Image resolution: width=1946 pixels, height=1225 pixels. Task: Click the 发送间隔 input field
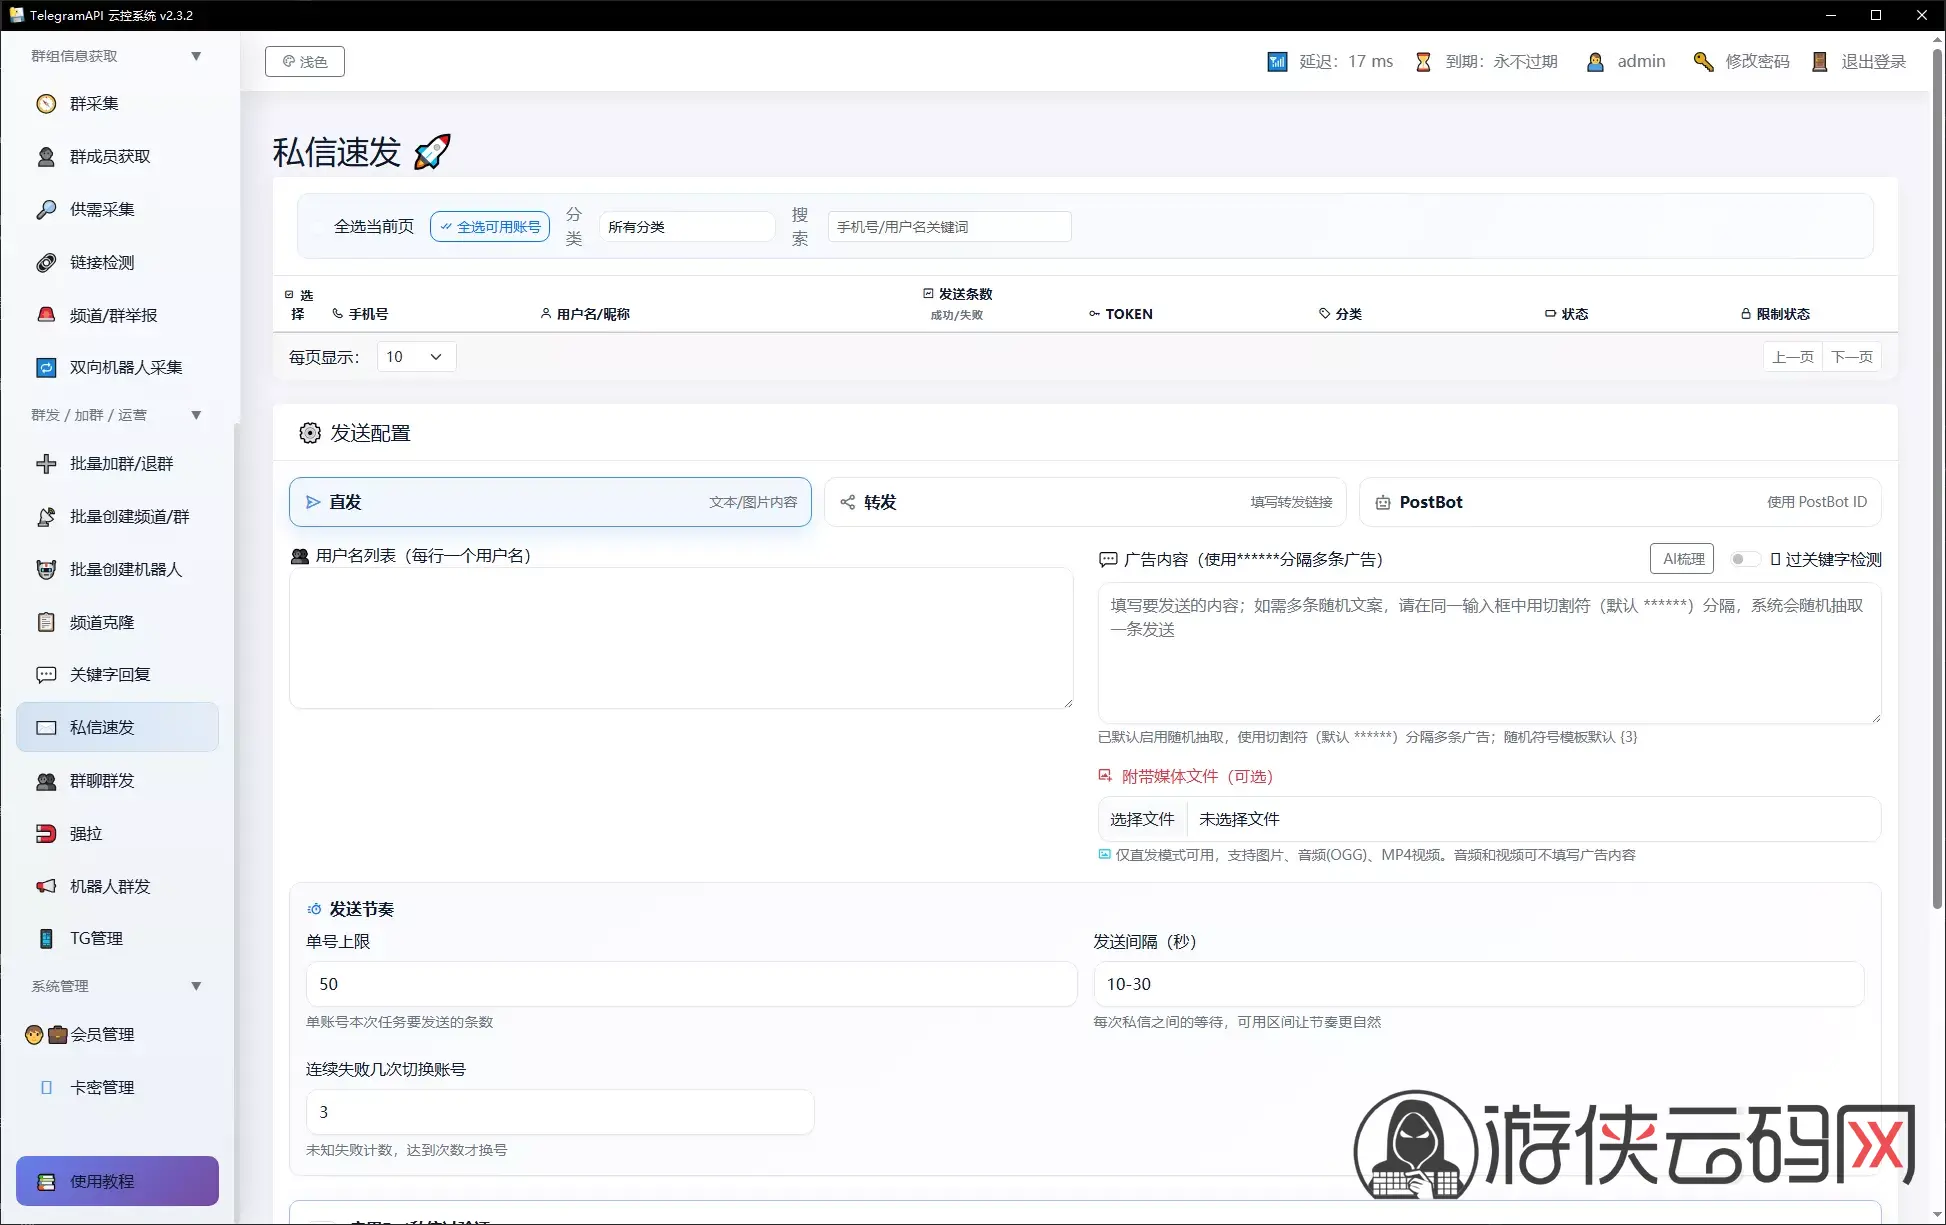(1478, 984)
